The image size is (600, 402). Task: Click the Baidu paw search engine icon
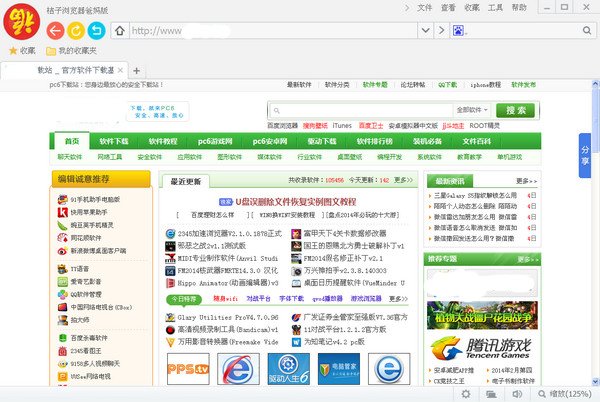[458, 31]
